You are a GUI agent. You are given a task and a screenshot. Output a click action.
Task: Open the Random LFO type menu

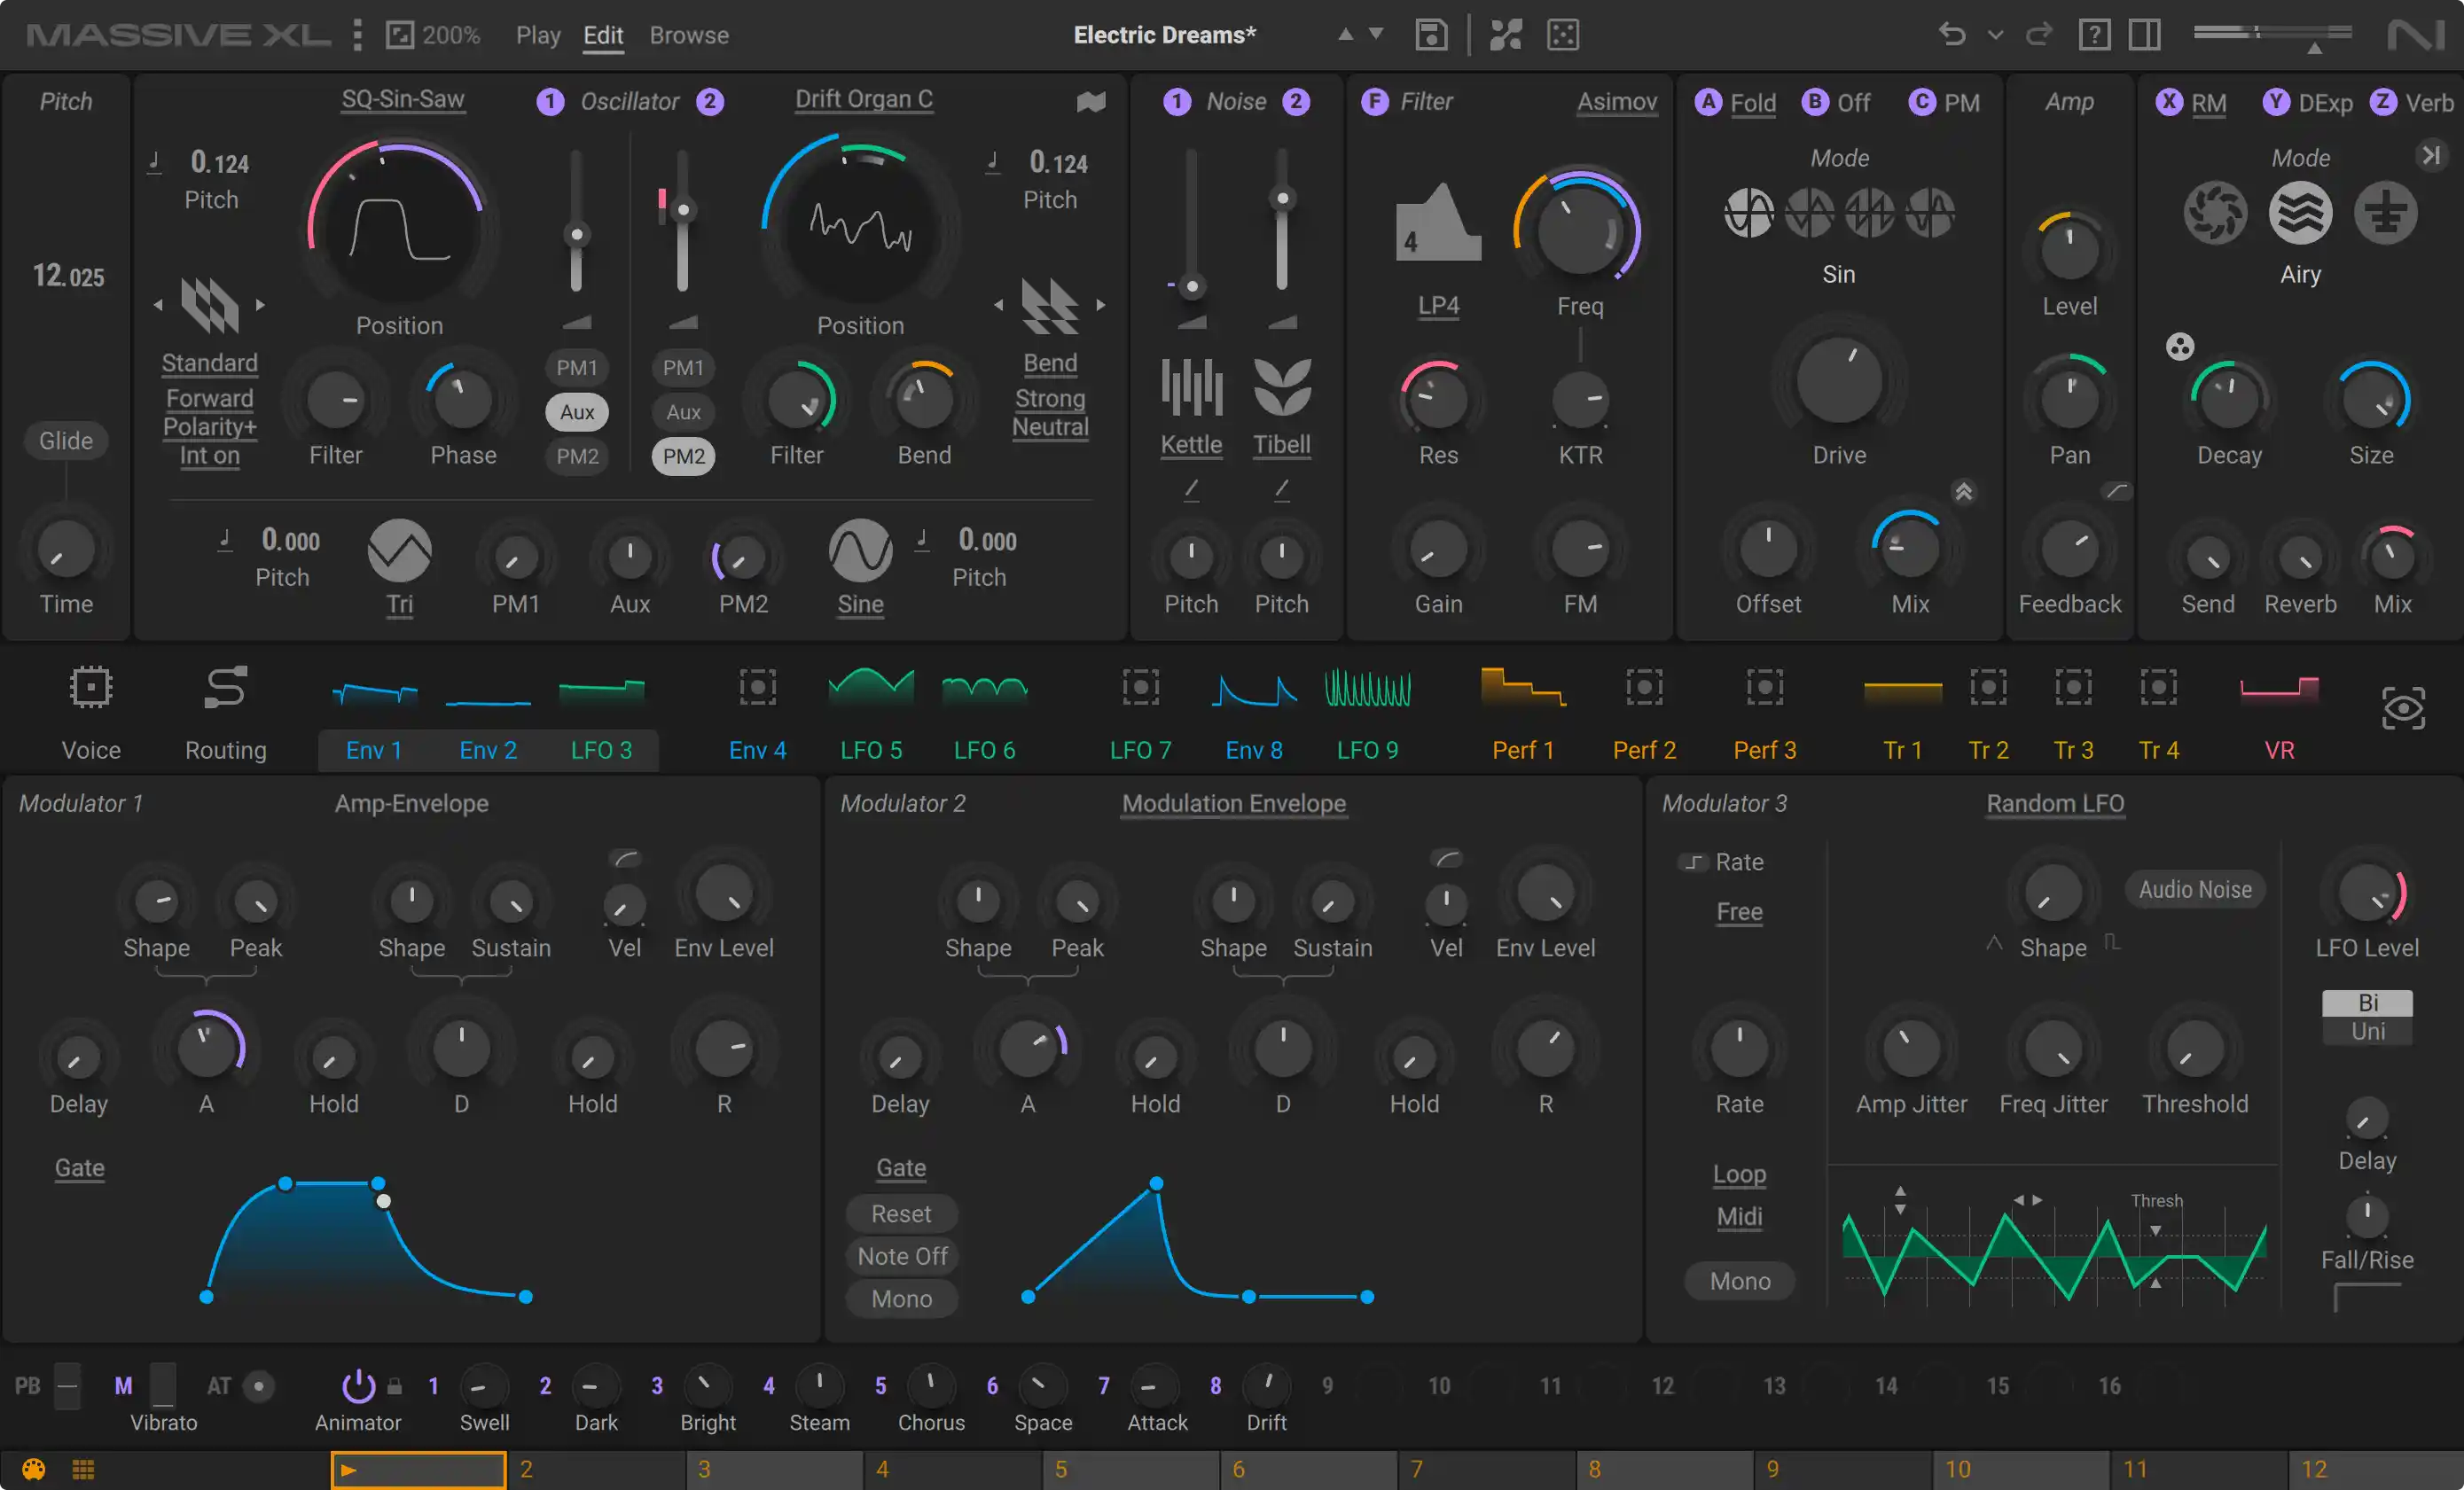(x=2055, y=803)
